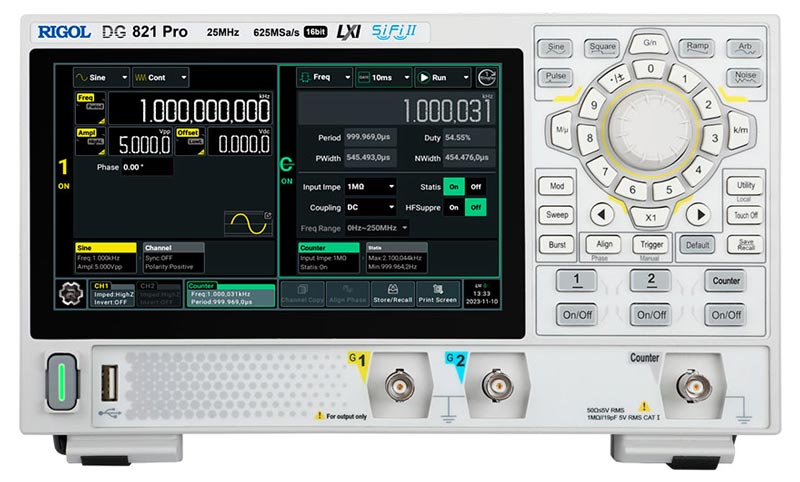Tap the Freq value field 1.000,000,000
Viewport: 800px width, 482px height.
[188, 109]
